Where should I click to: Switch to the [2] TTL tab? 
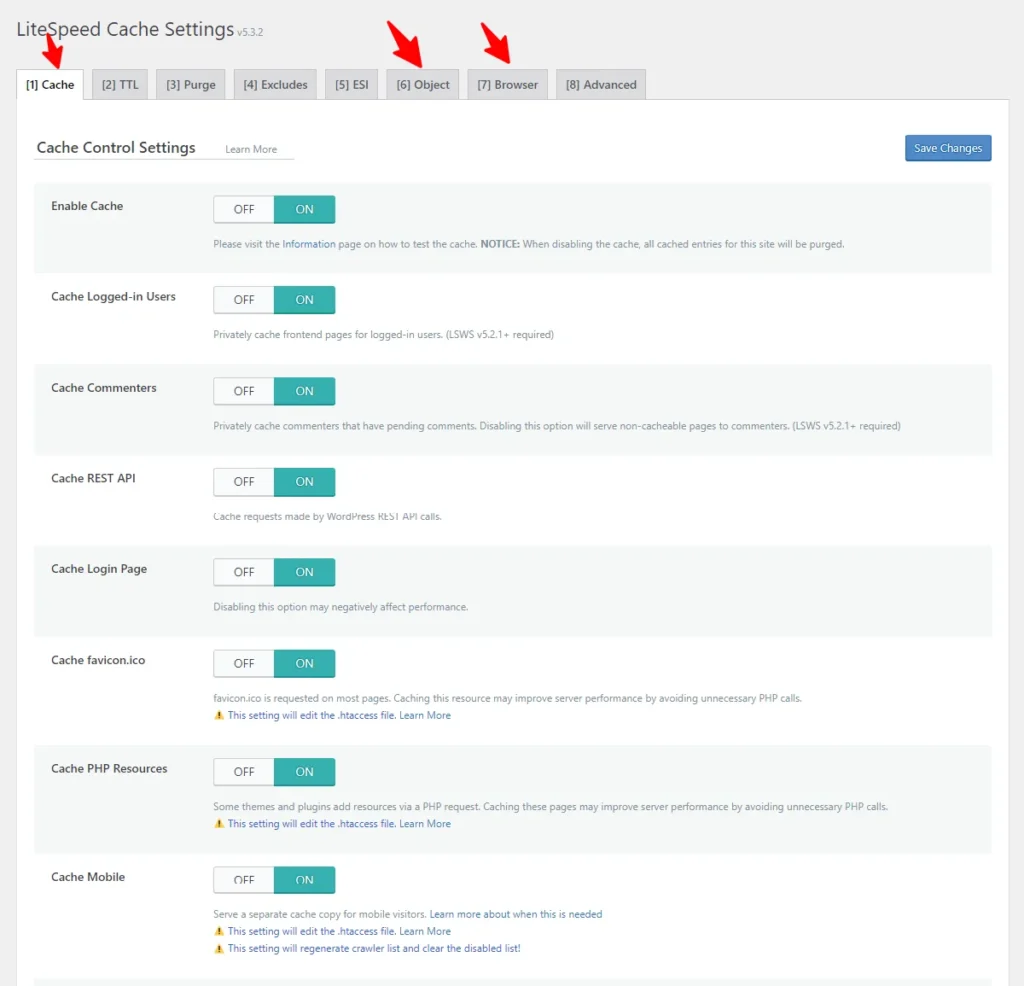click(x=119, y=84)
